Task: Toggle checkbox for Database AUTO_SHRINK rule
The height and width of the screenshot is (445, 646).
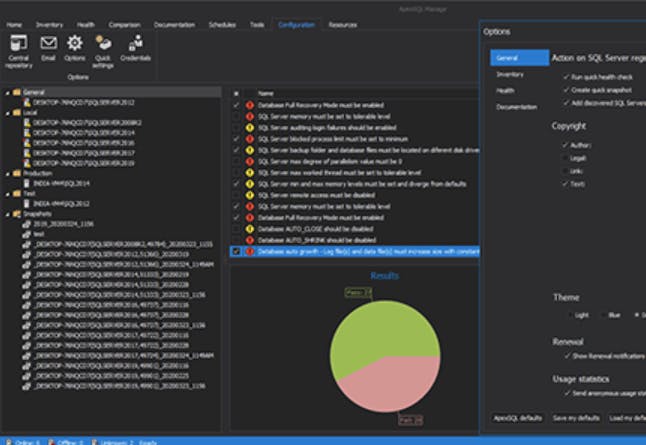Action: click(236, 240)
